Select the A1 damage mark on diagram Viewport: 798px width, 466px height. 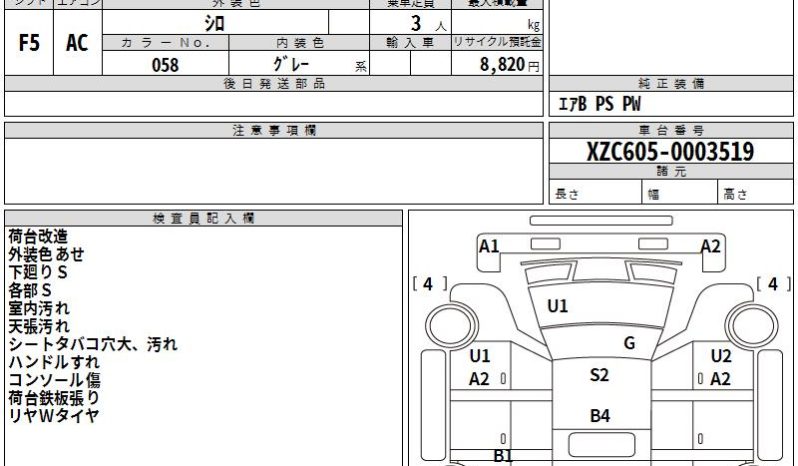point(489,246)
